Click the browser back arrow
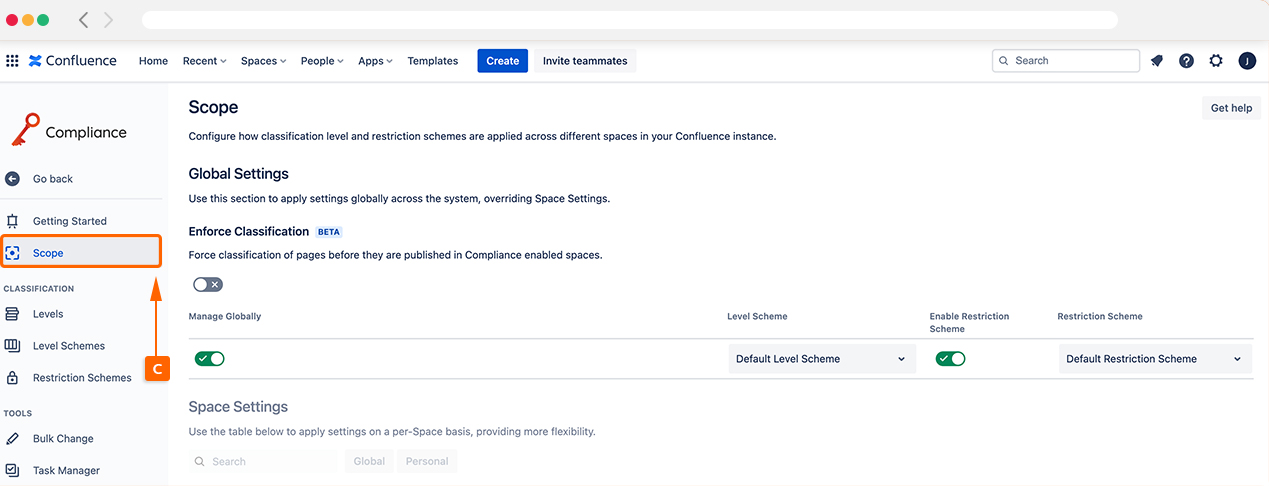Screen dimensions: 1269x486 [83, 20]
